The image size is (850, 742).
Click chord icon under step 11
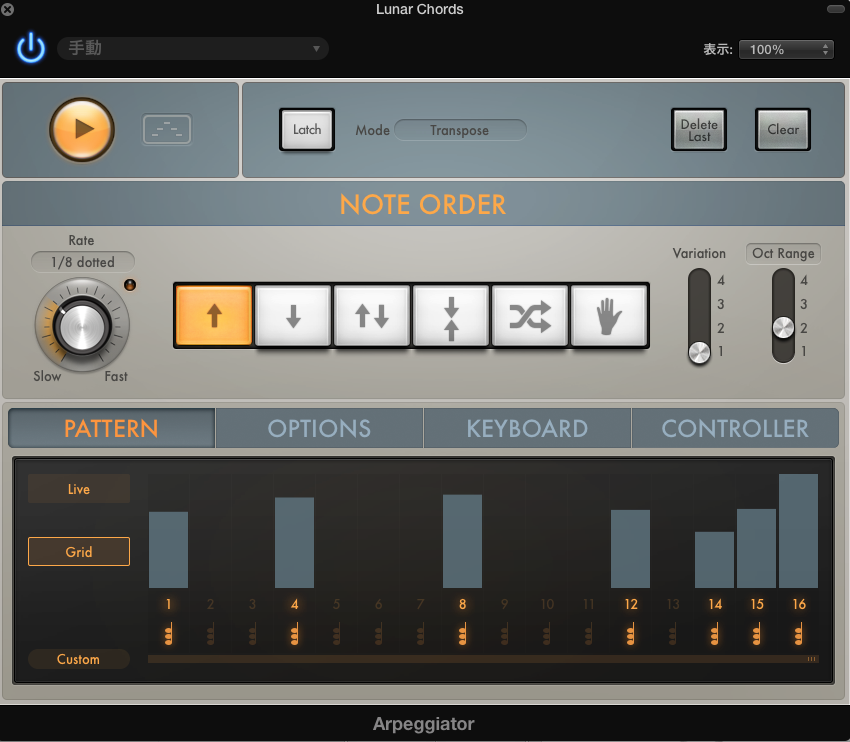point(589,634)
